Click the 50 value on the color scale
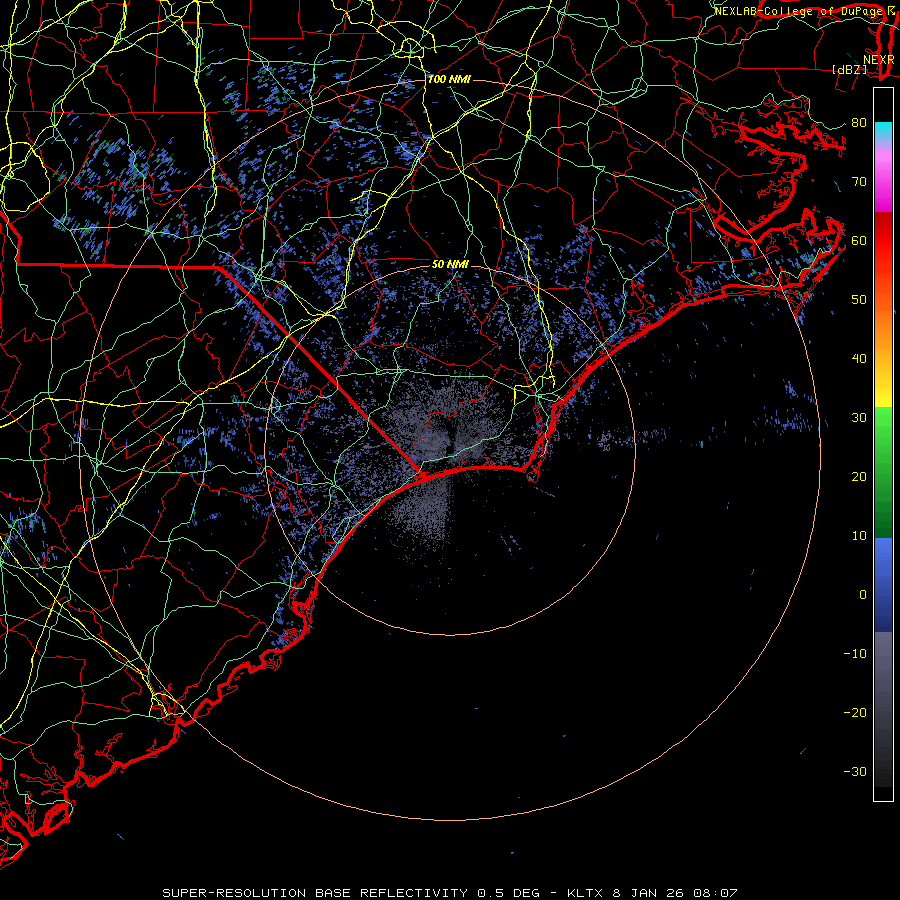This screenshot has width=900, height=900. (x=859, y=300)
